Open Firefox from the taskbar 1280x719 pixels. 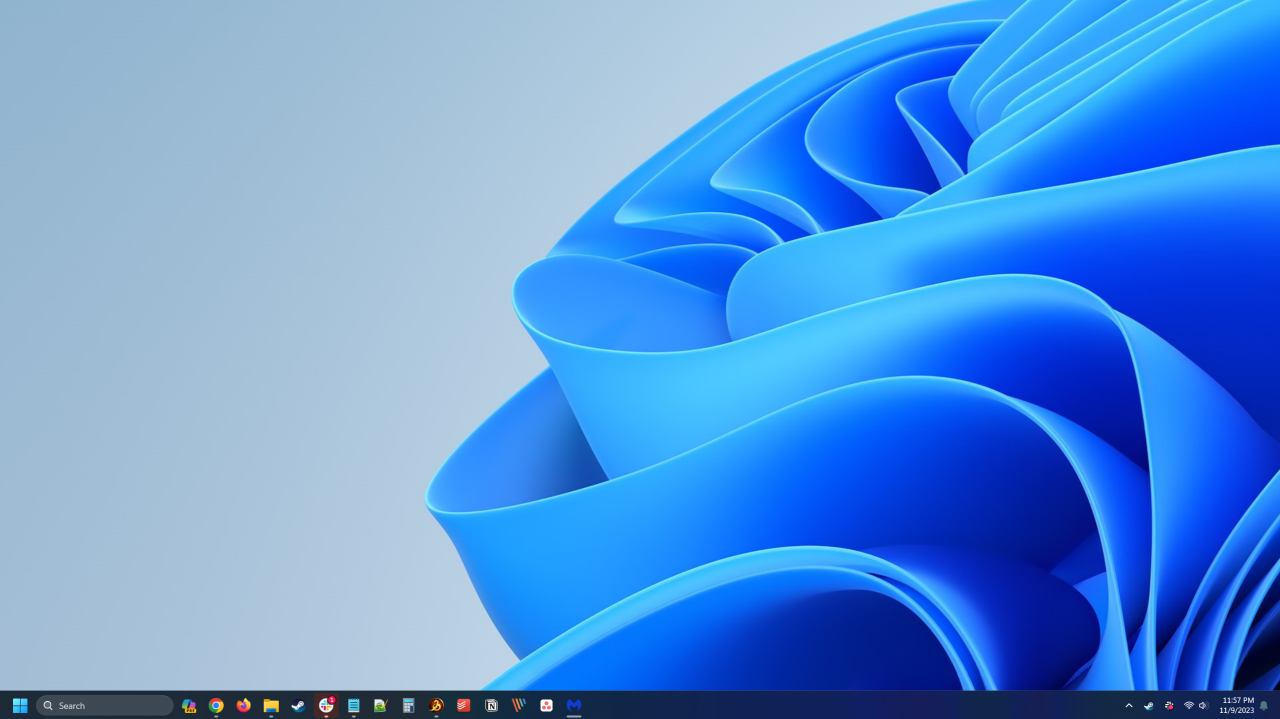pyautogui.click(x=244, y=705)
